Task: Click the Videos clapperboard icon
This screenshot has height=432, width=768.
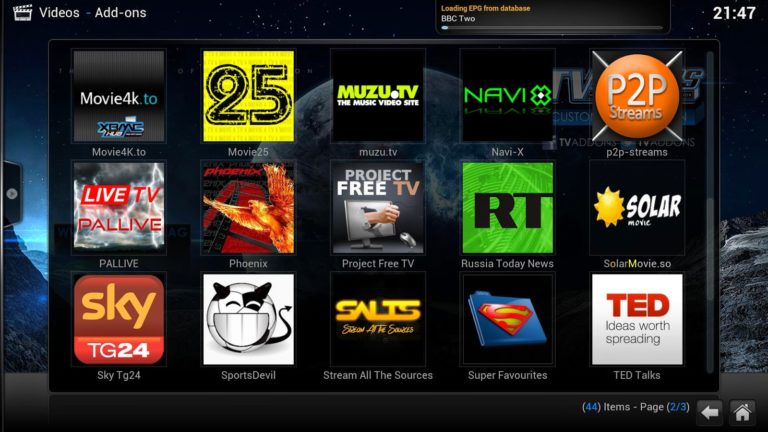Action: click(23, 12)
